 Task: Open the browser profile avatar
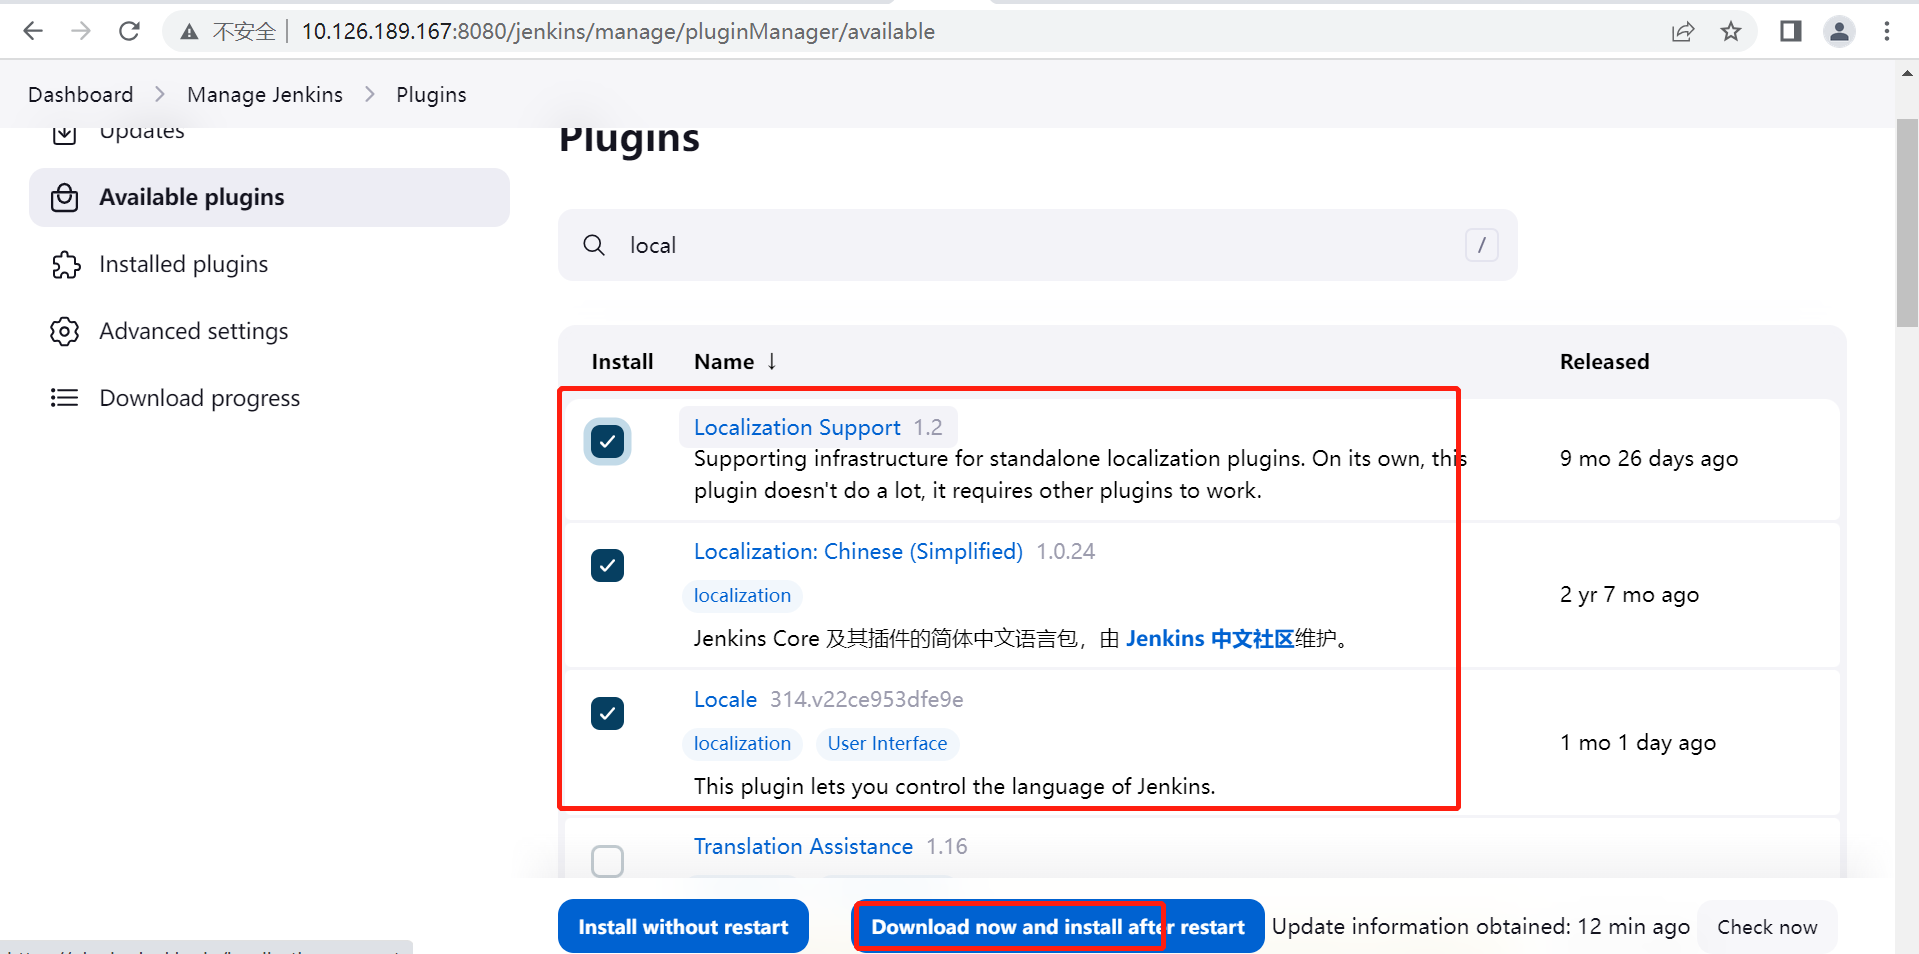tap(1839, 31)
